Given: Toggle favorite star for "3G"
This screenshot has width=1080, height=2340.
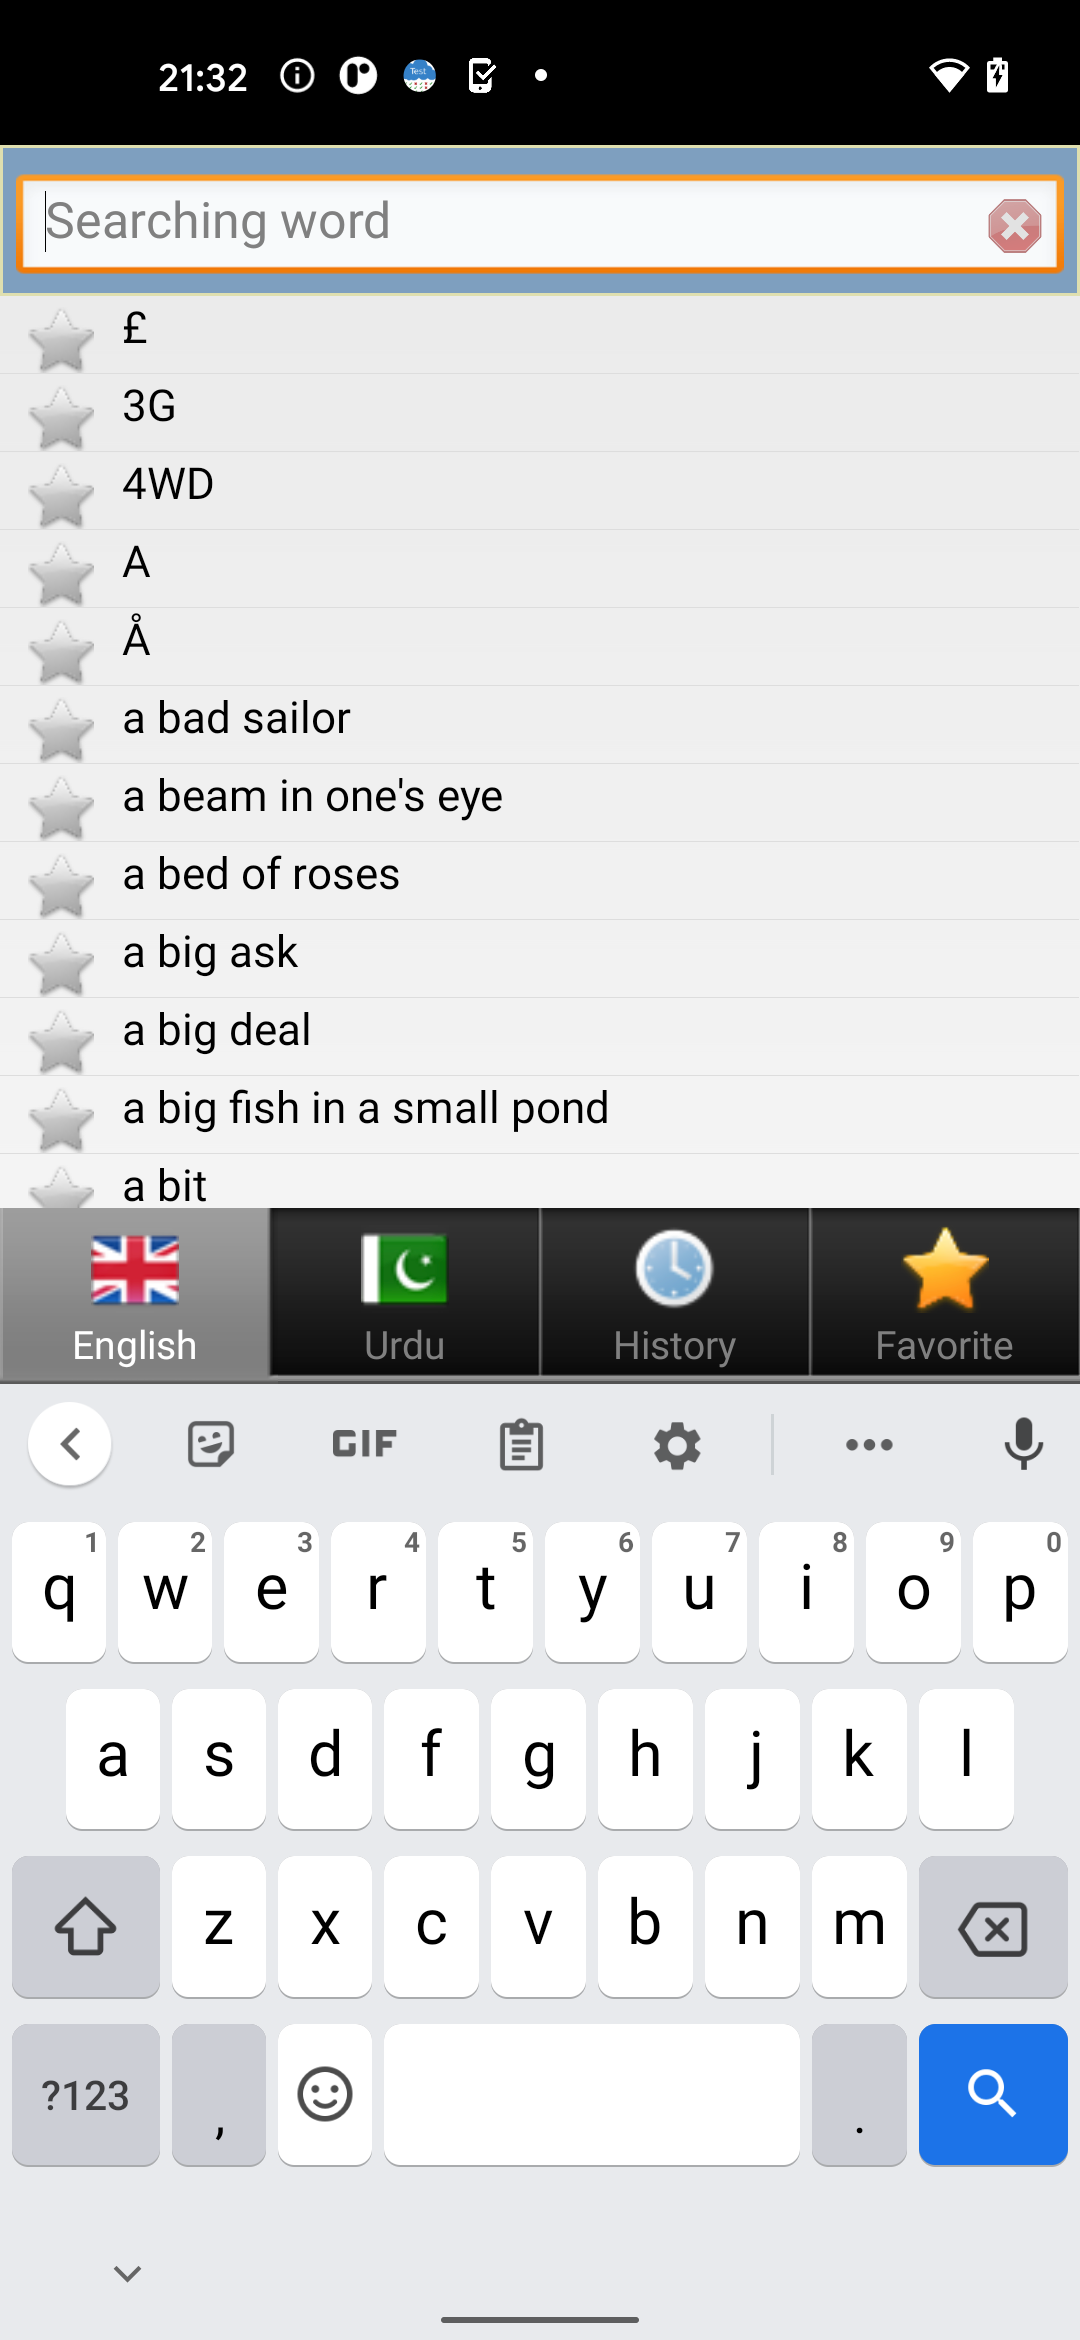Looking at the screenshot, I should 61,417.
